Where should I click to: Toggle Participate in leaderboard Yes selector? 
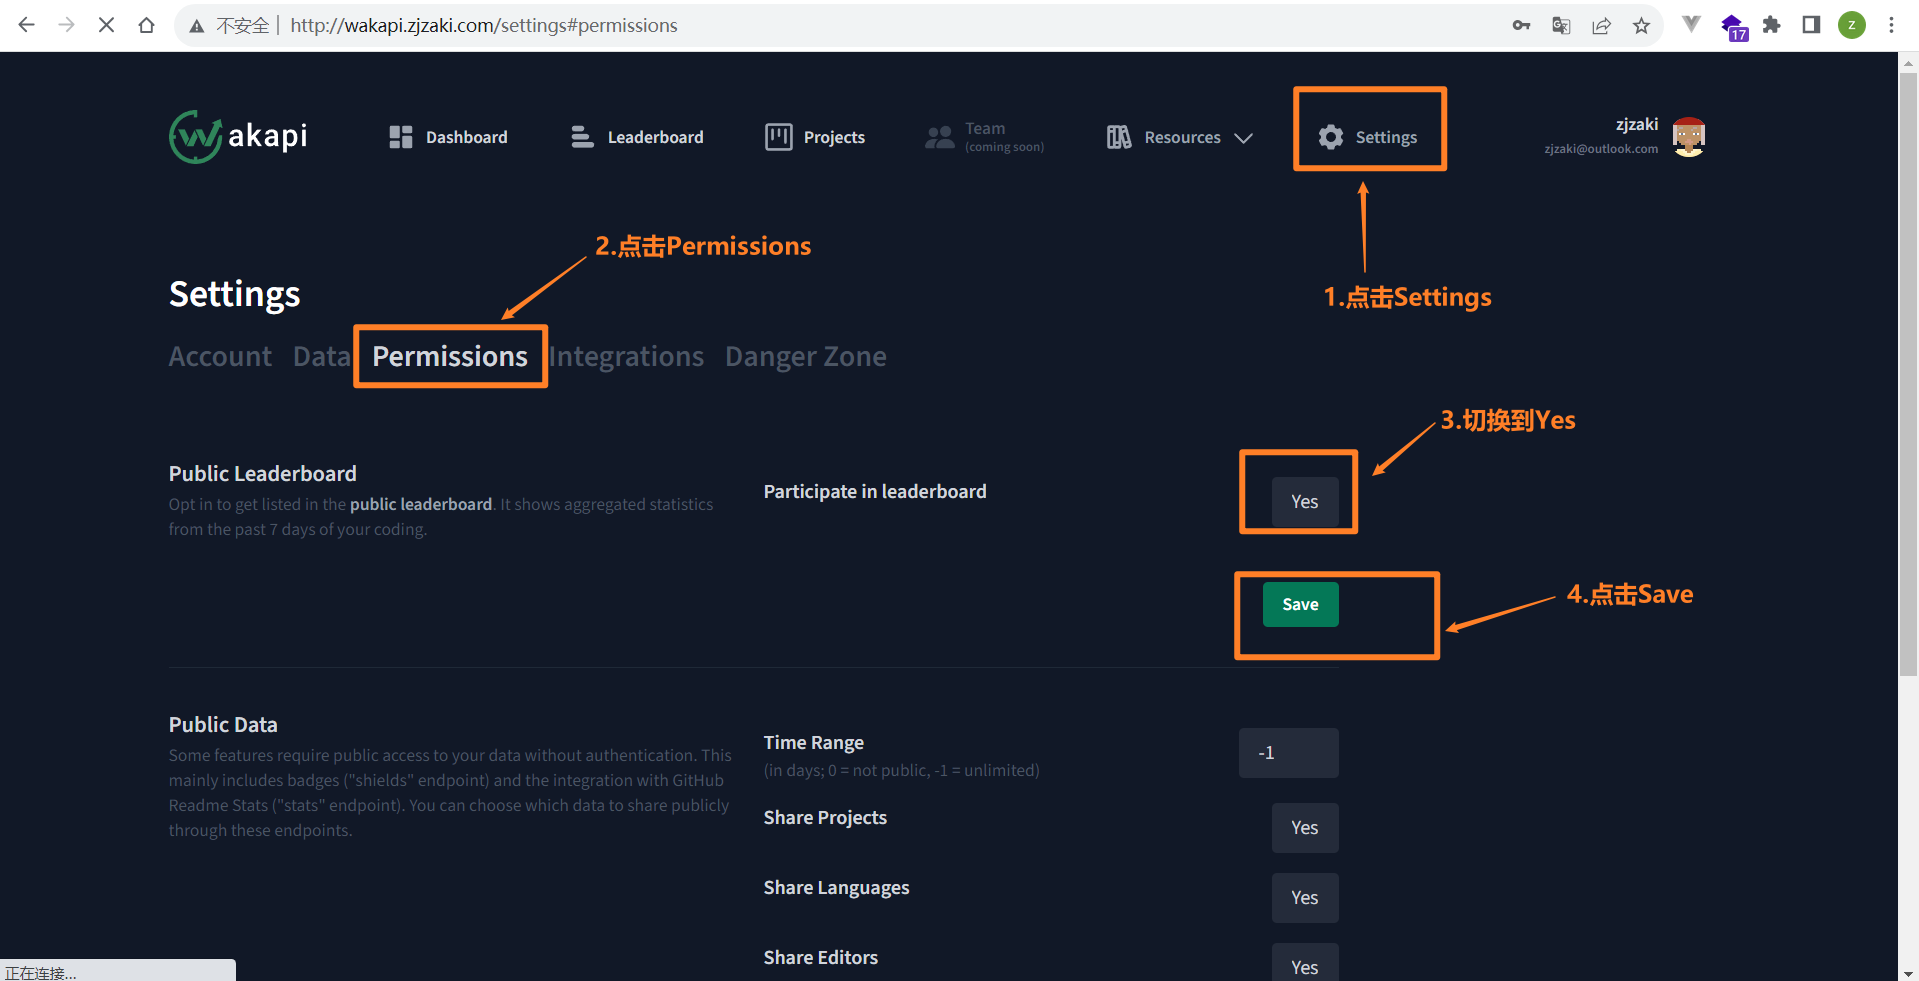(1305, 502)
